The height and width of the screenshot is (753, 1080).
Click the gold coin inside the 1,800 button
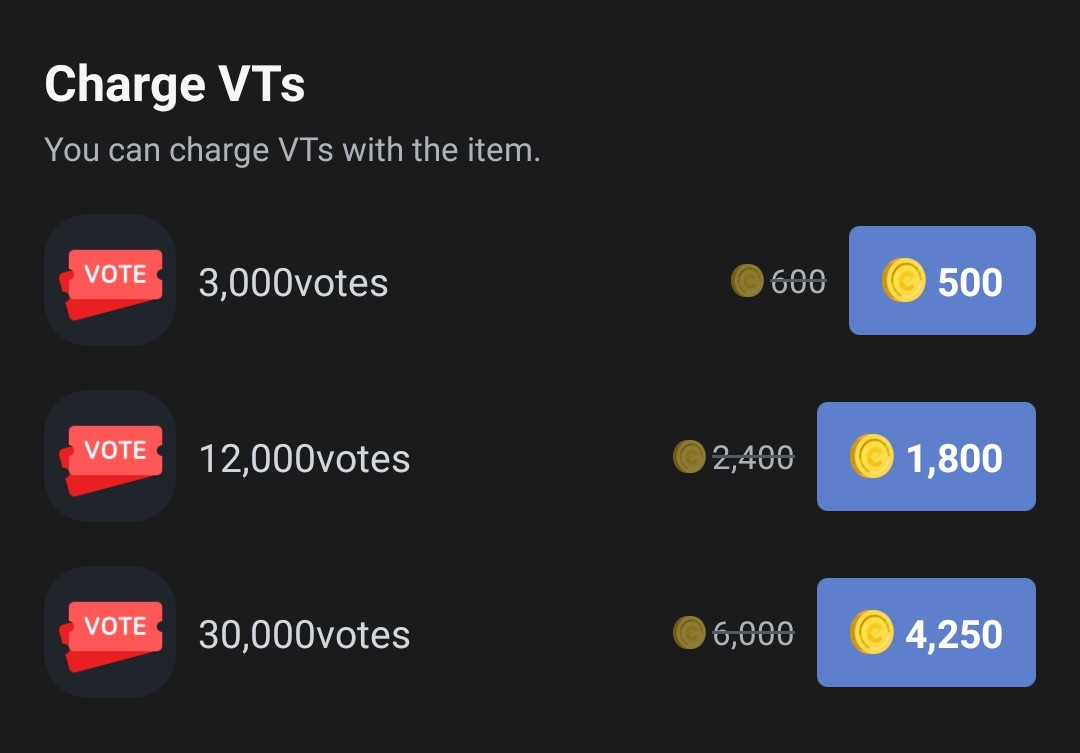click(x=872, y=457)
